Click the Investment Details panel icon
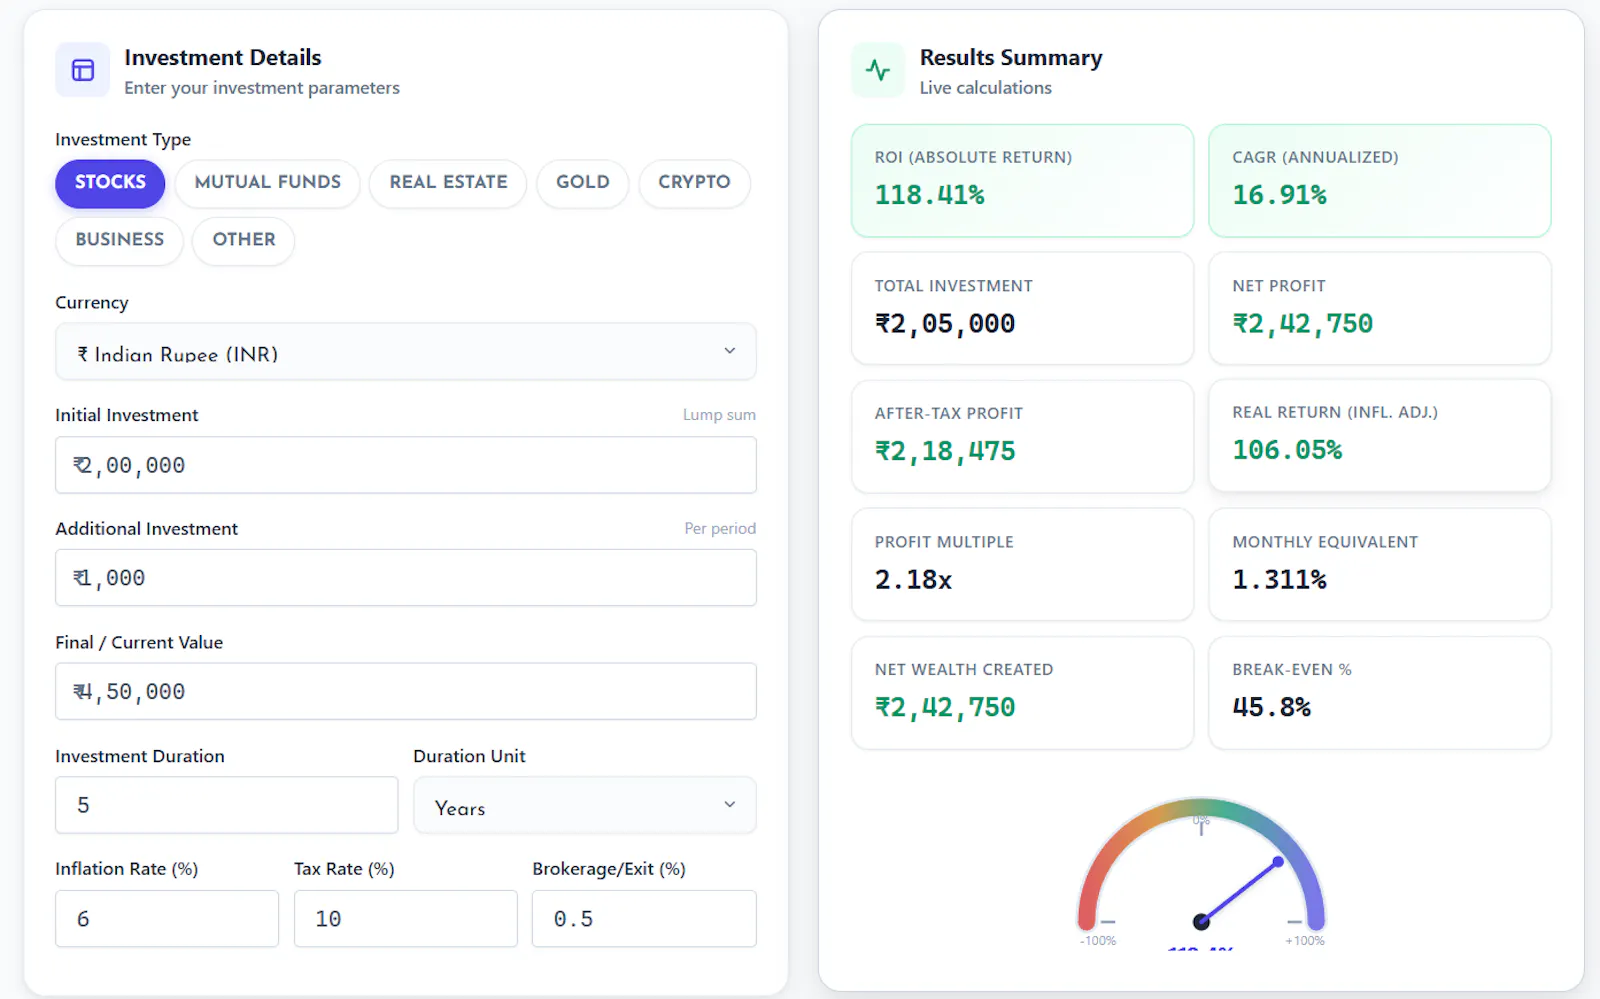 point(83,70)
